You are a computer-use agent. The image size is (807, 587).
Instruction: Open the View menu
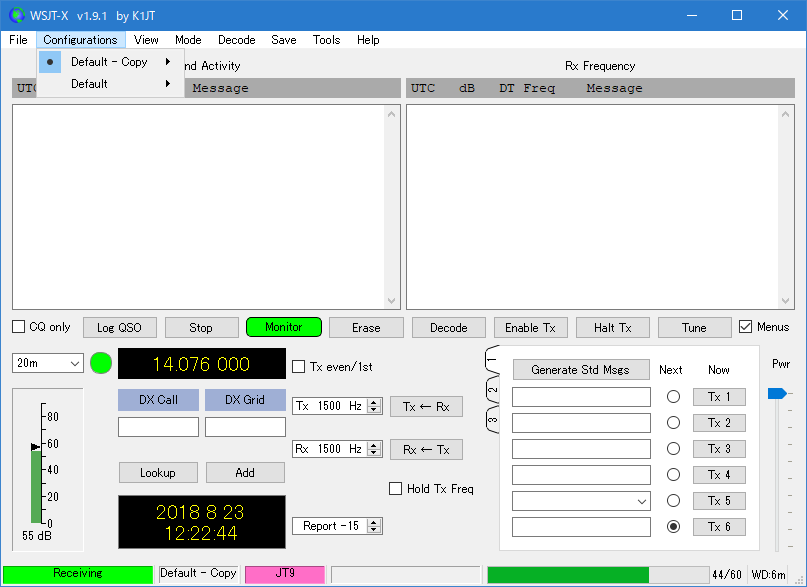[x=146, y=40]
